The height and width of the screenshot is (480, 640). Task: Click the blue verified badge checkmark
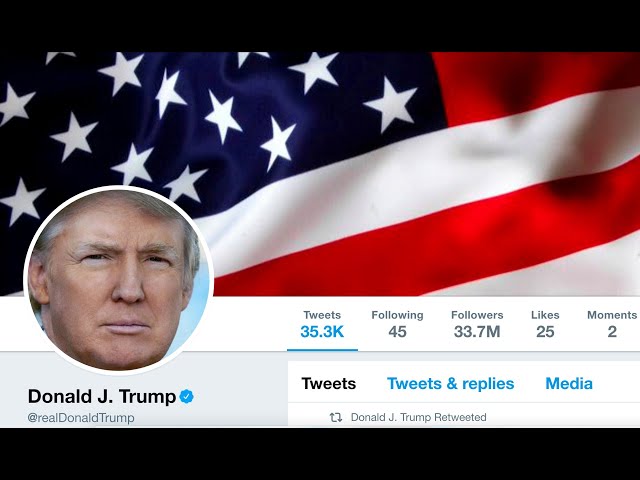point(187,396)
